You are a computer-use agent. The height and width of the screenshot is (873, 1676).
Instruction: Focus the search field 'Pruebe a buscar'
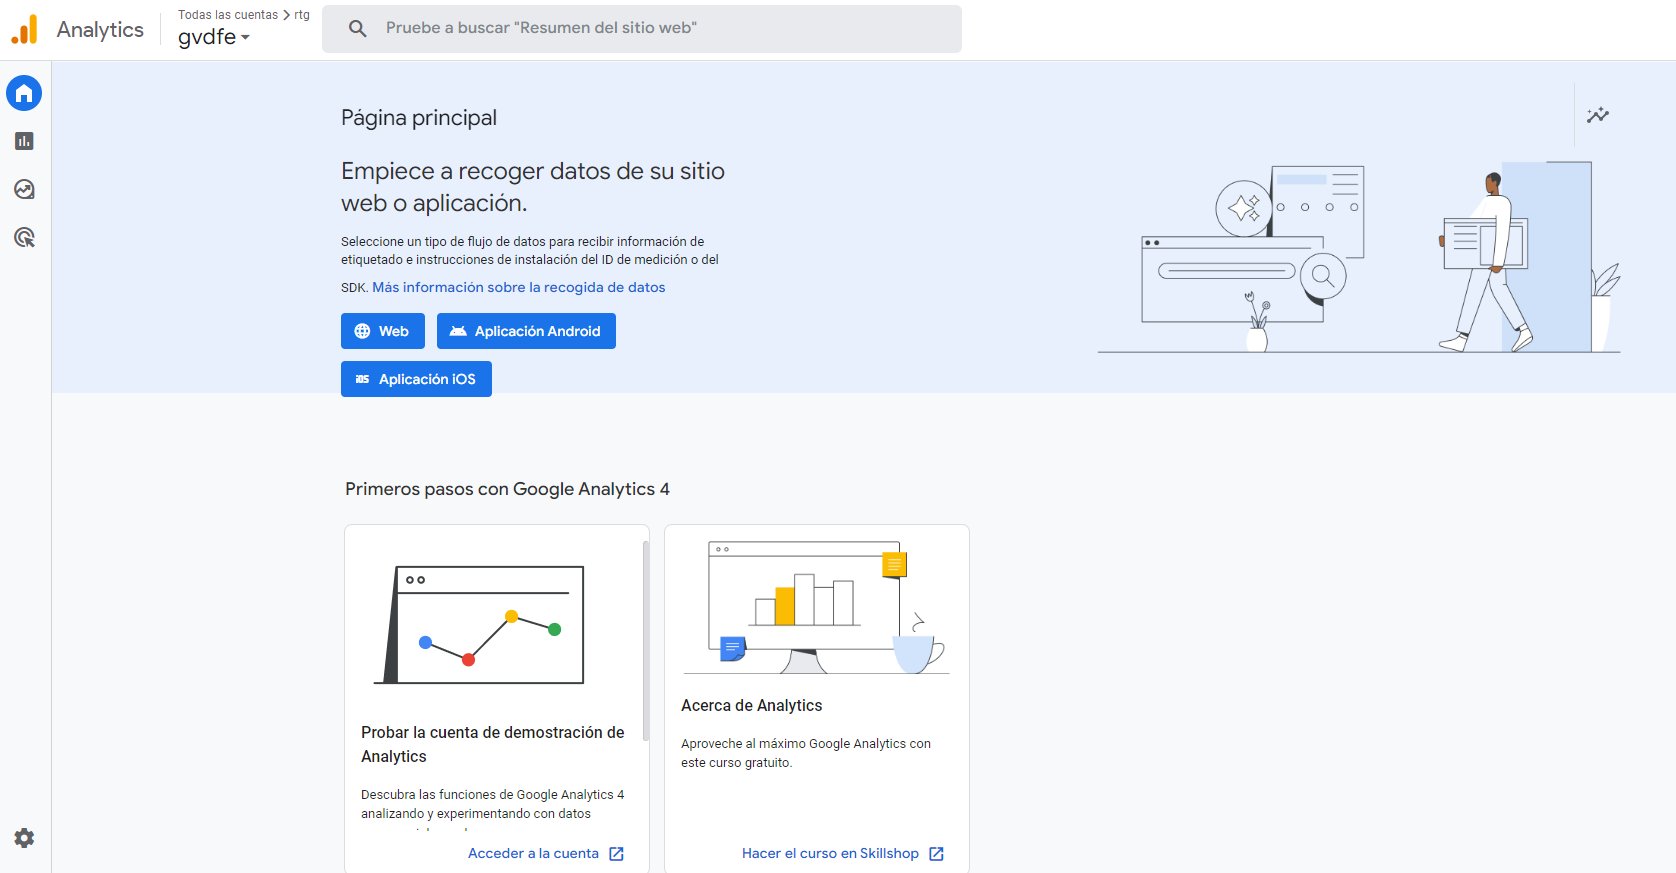pyautogui.click(x=642, y=28)
